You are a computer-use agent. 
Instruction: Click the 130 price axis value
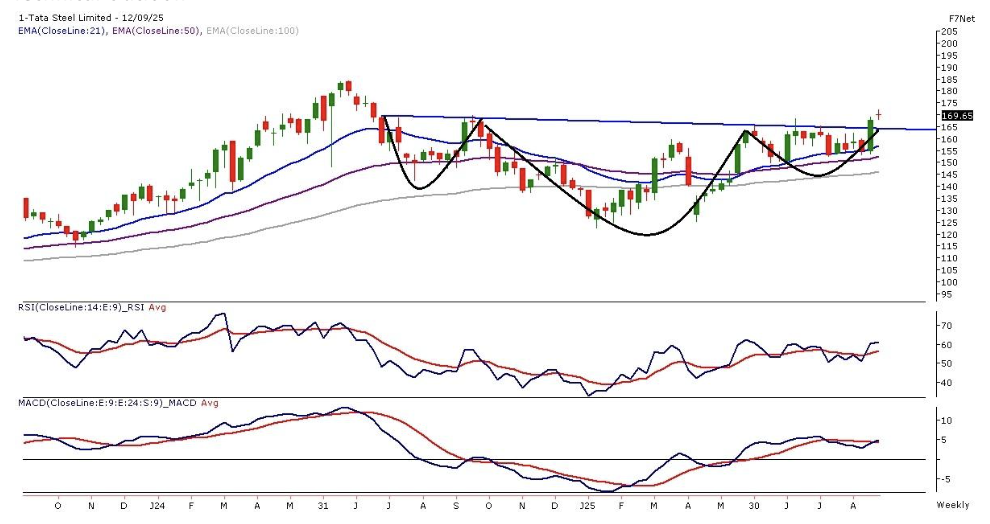949,211
